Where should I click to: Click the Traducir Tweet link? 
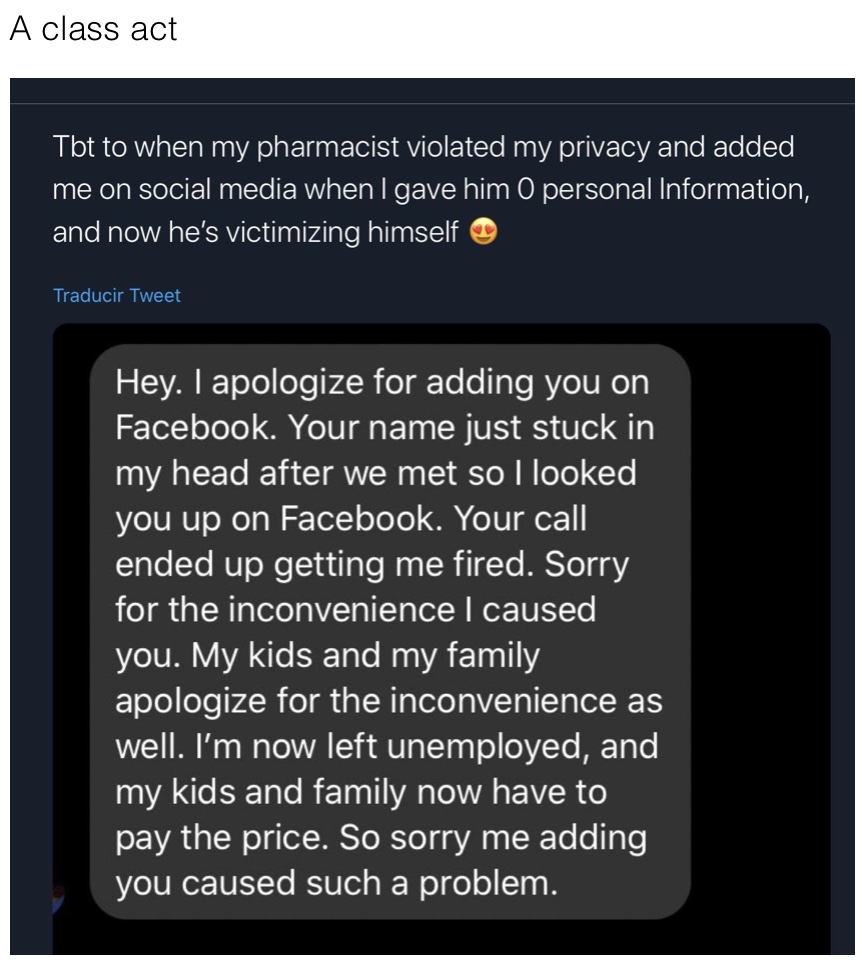[x=117, y=295]
